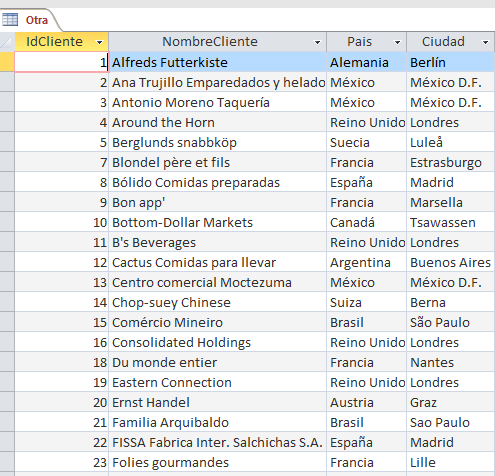Image resolution: width=495 pixels, height=476 pixels.
Task: Click the select-all corner box of datasheet
Action: point(7,42)
